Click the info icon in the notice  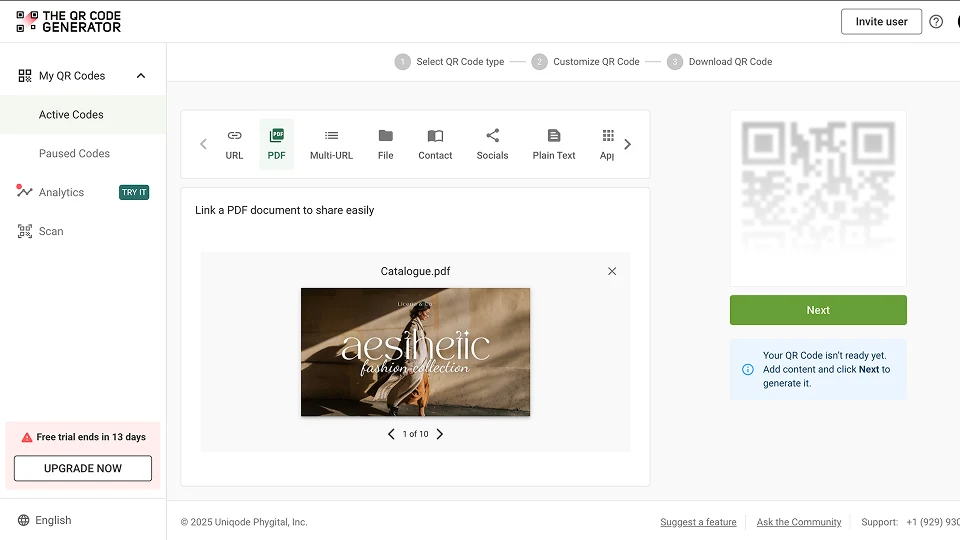(x=748, y=369)
